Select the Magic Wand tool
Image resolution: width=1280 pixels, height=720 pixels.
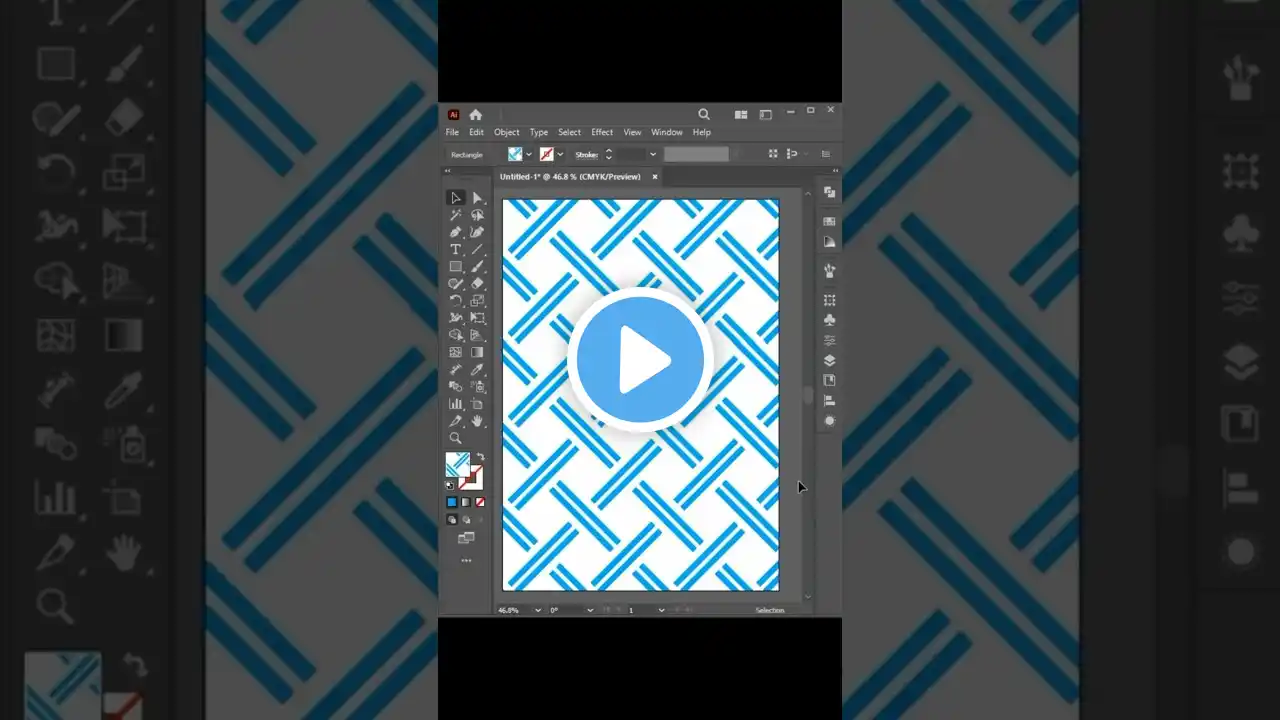pos(456,215)
